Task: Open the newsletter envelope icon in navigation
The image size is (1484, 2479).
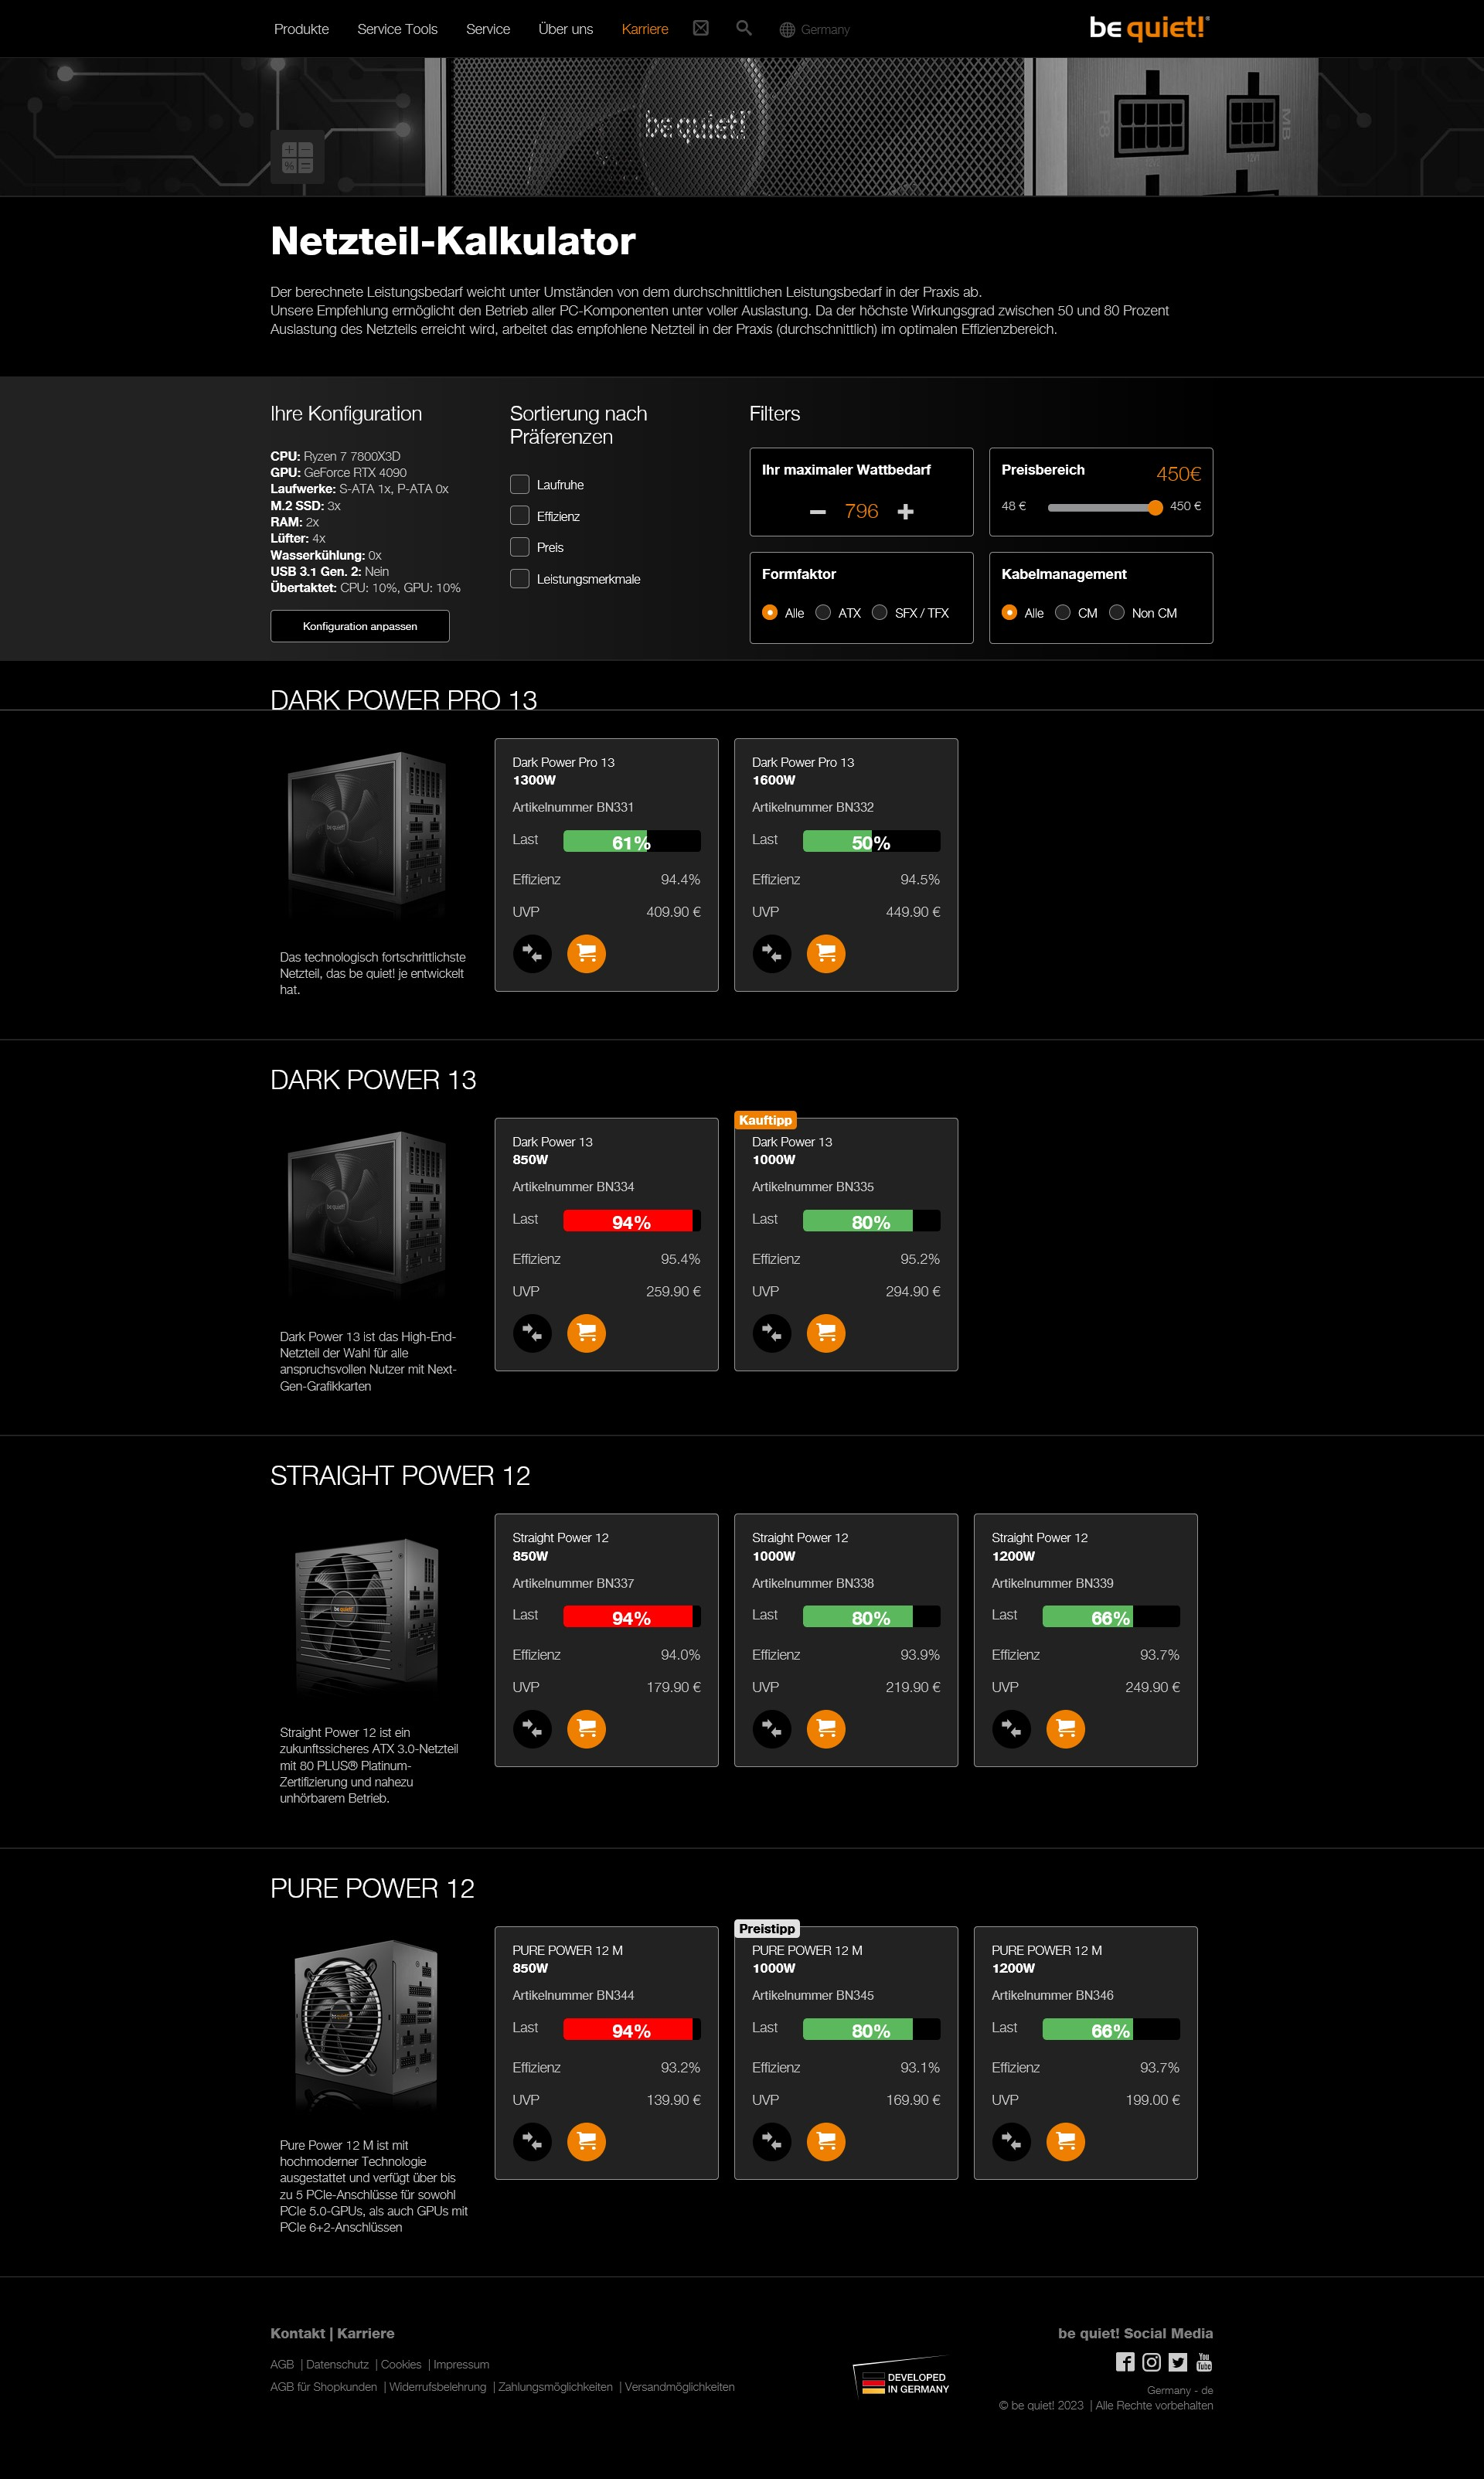Action: [x=701, y=28]
